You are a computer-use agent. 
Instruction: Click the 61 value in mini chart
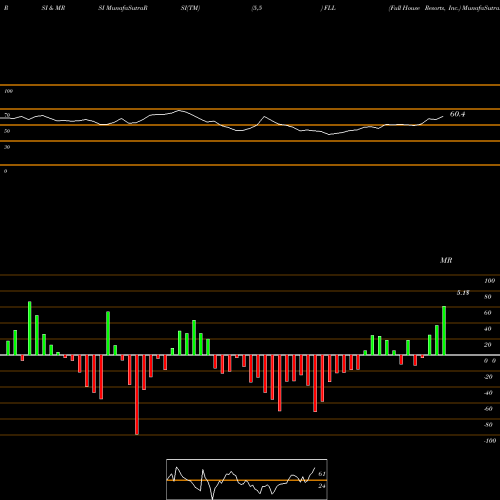point(322,474)
